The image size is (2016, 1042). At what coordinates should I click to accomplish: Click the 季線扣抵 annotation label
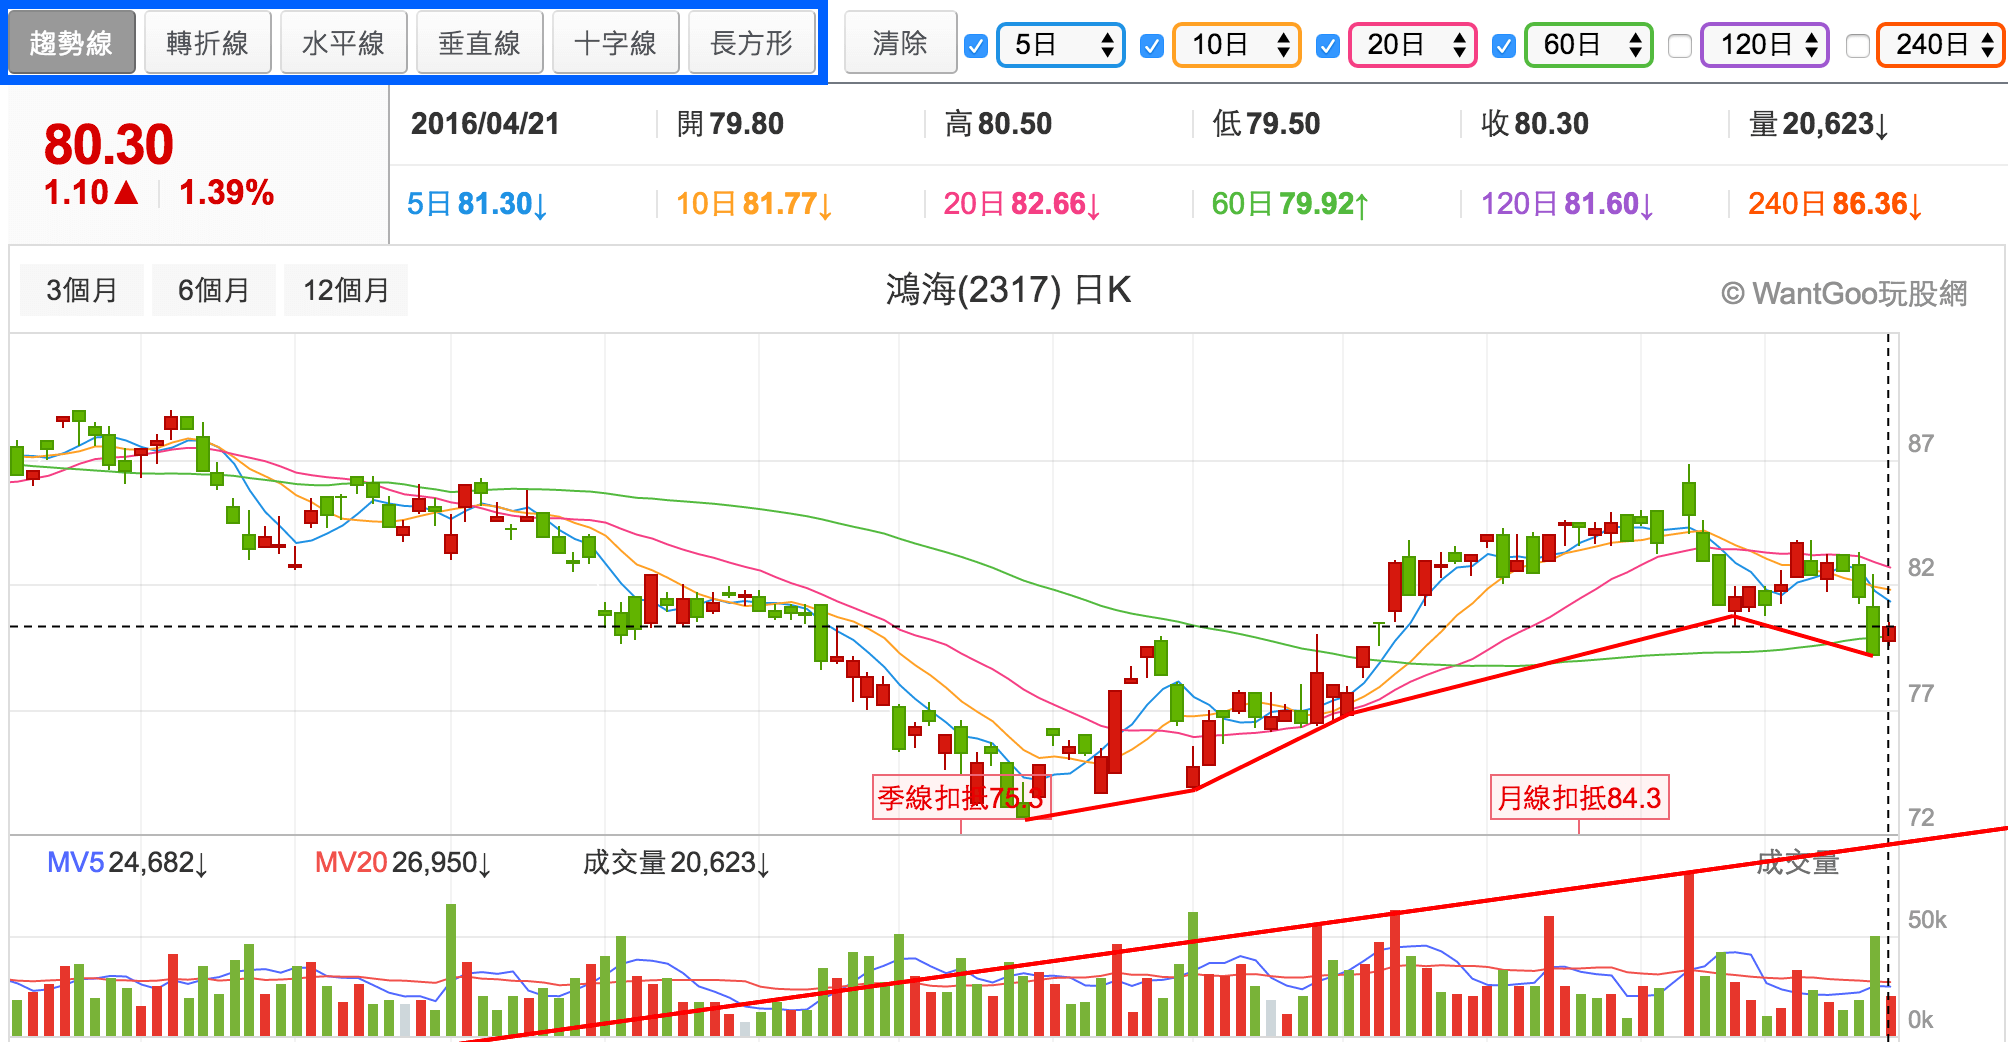pos(958,798)
